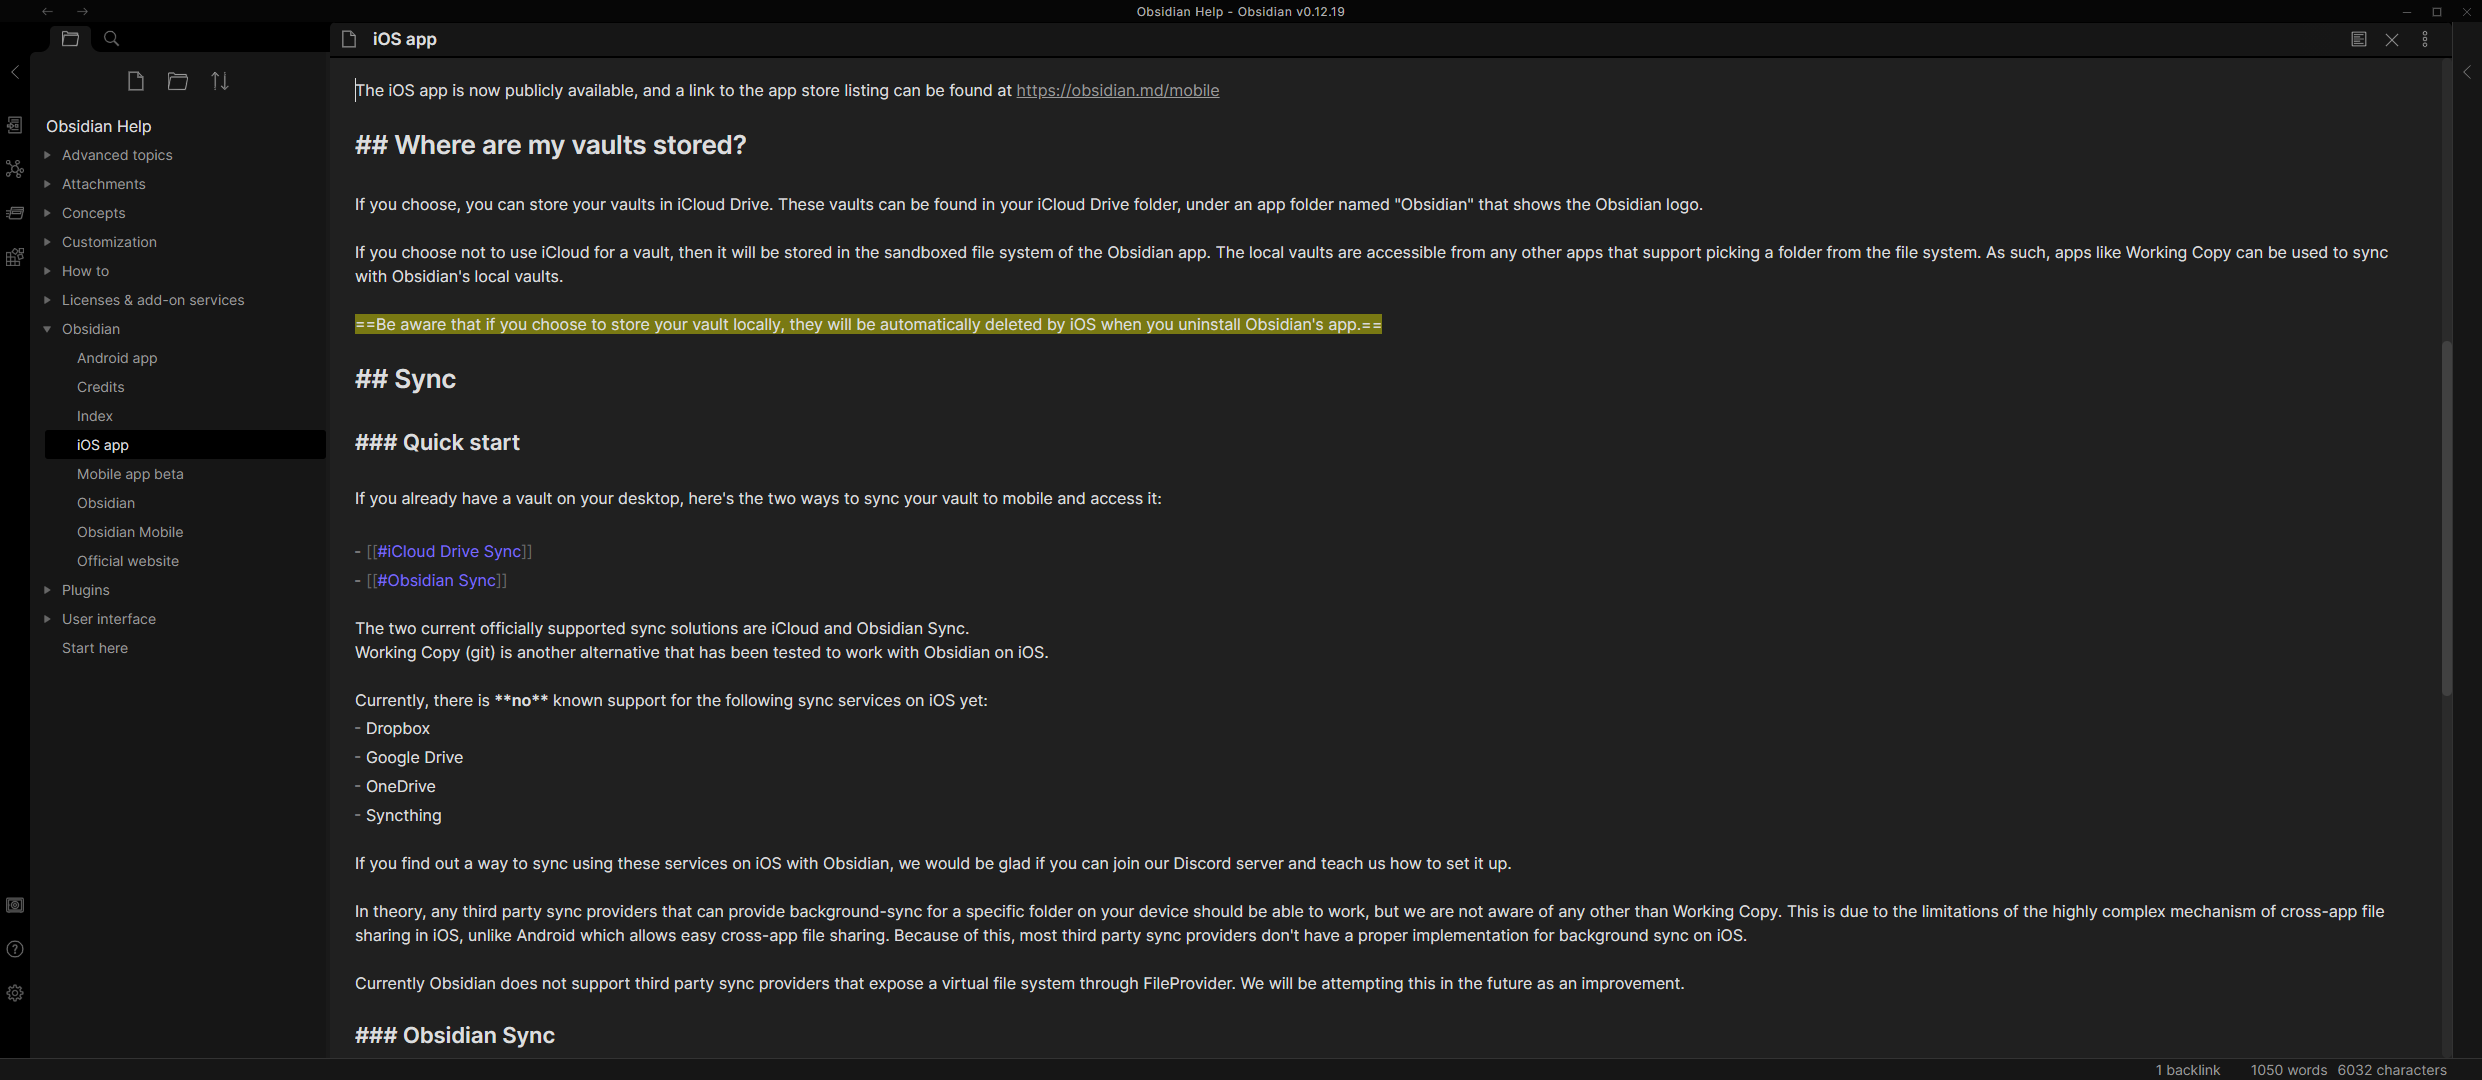Create a new folder in file explorer
This screenshot has width=2482, height=1080.
178,81
